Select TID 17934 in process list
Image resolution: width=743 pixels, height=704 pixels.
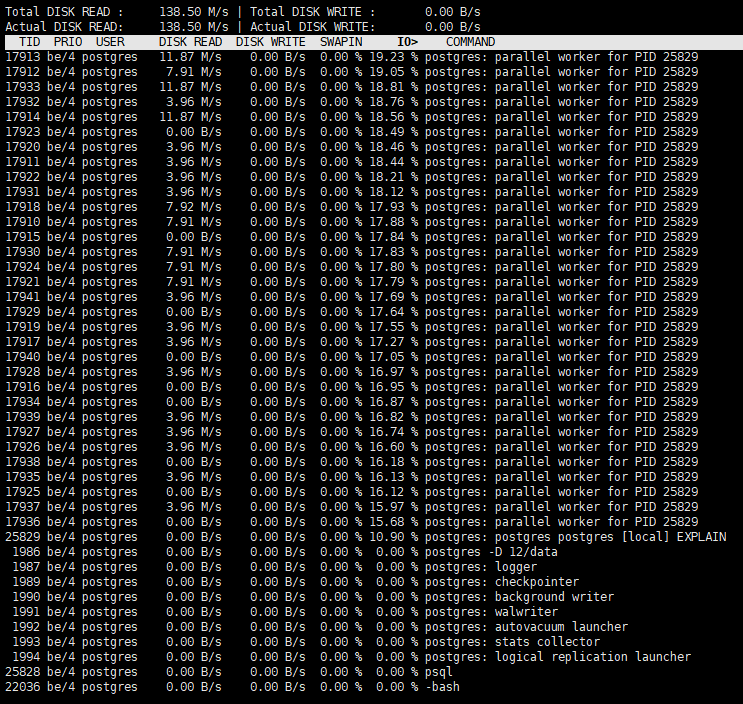pyautogui.click(x=23, y=402)
